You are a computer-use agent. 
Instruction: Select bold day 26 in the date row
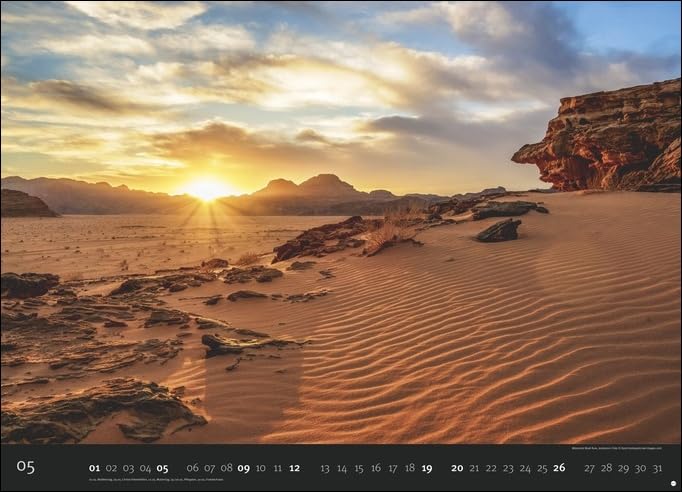pyautogui.click(x=559, y=468)
